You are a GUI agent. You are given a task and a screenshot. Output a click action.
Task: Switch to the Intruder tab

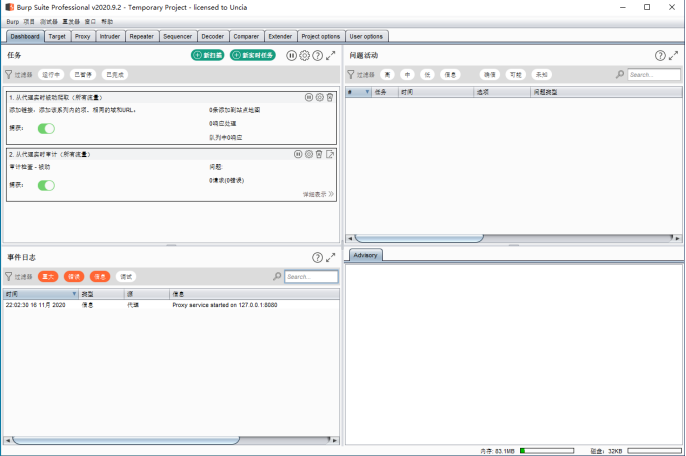109,36
